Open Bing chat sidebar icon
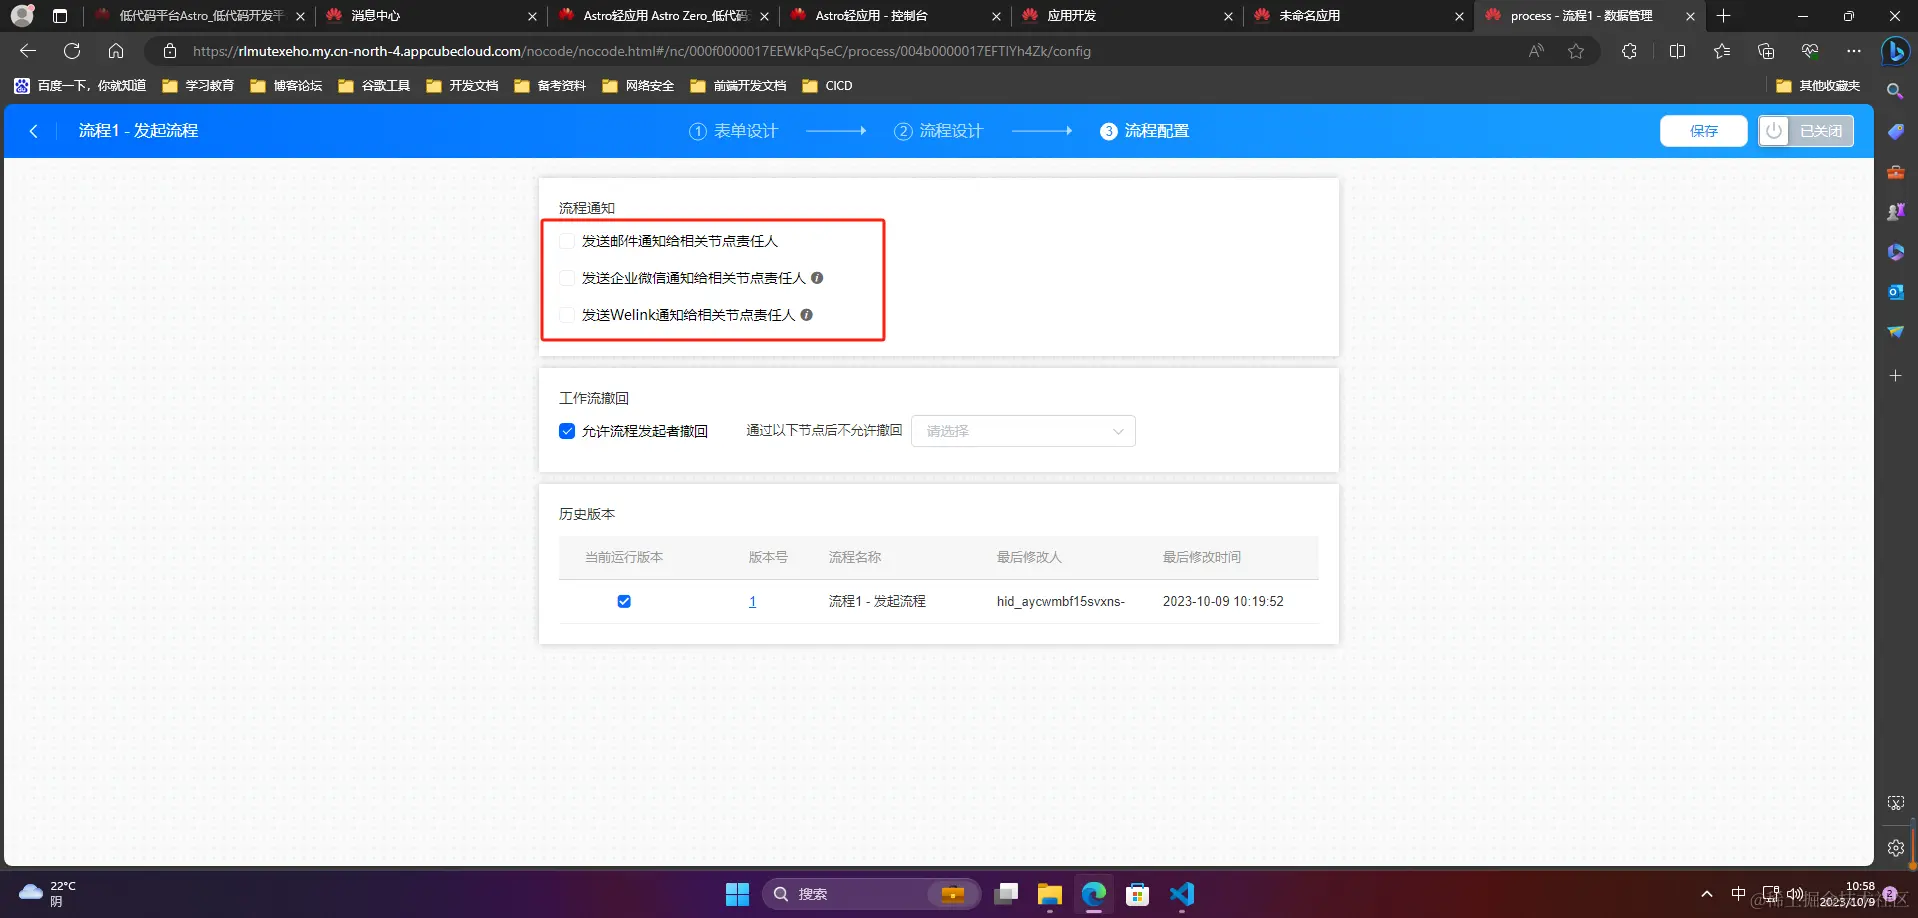The width and height of the screenshot is (1918, 918). [1895, 51]
